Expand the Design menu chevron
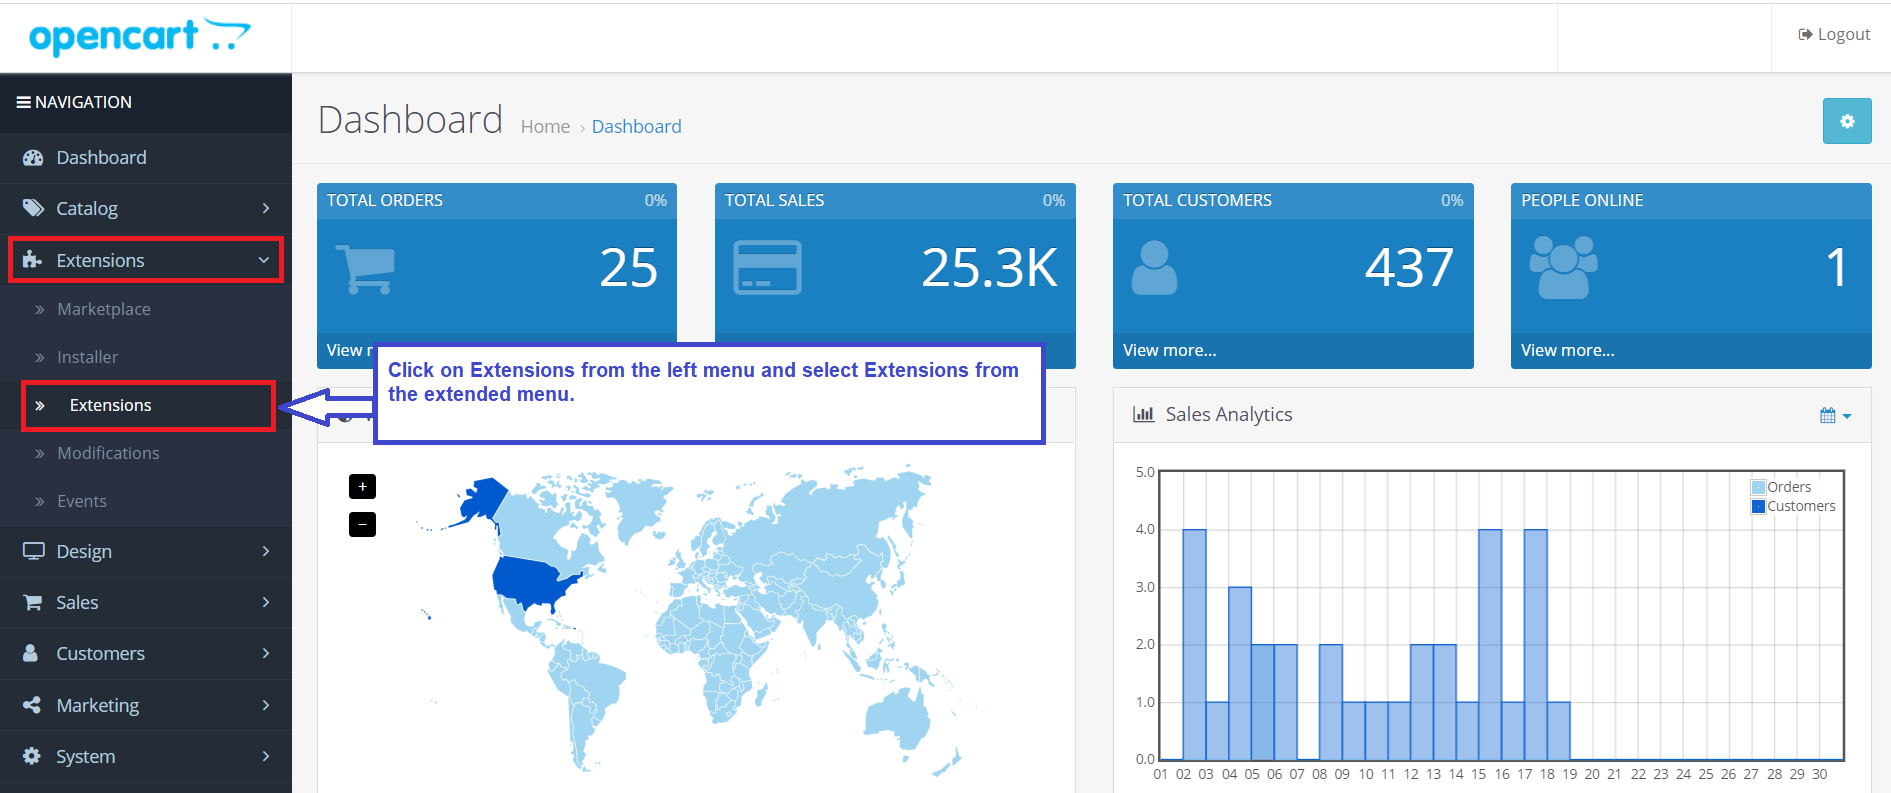The height and width of the screenshot is (793, 1891). pyautogui.click(x=266, y=551)
